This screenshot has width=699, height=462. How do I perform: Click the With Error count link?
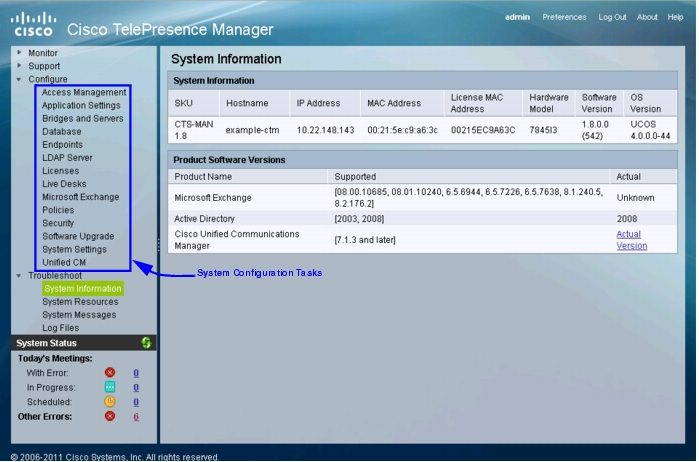coord(136,373)
